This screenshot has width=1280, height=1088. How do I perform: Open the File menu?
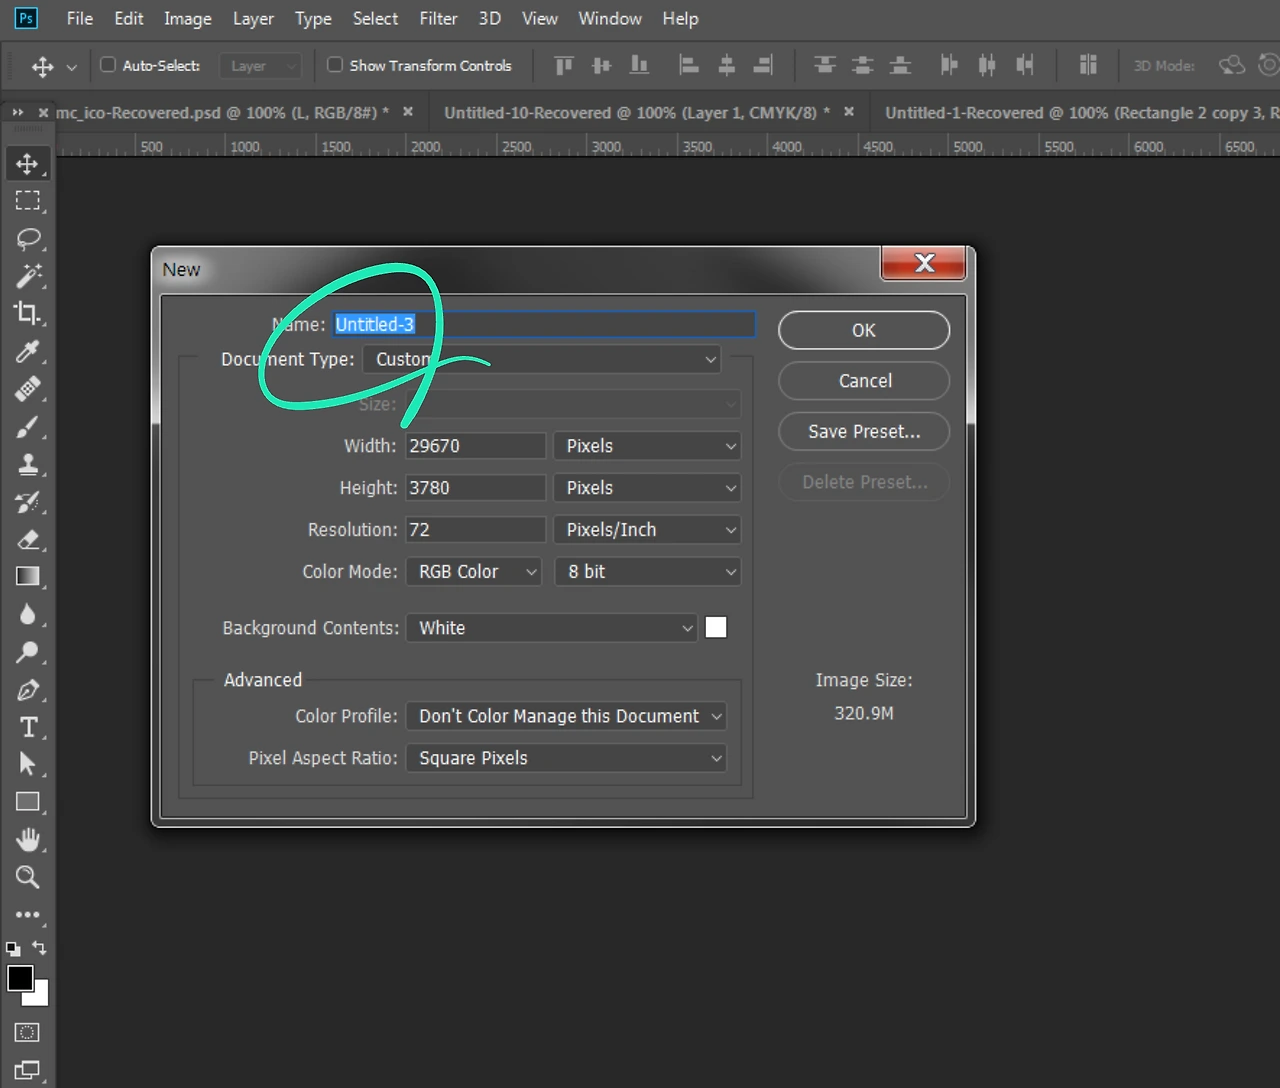tap(80, 18)
